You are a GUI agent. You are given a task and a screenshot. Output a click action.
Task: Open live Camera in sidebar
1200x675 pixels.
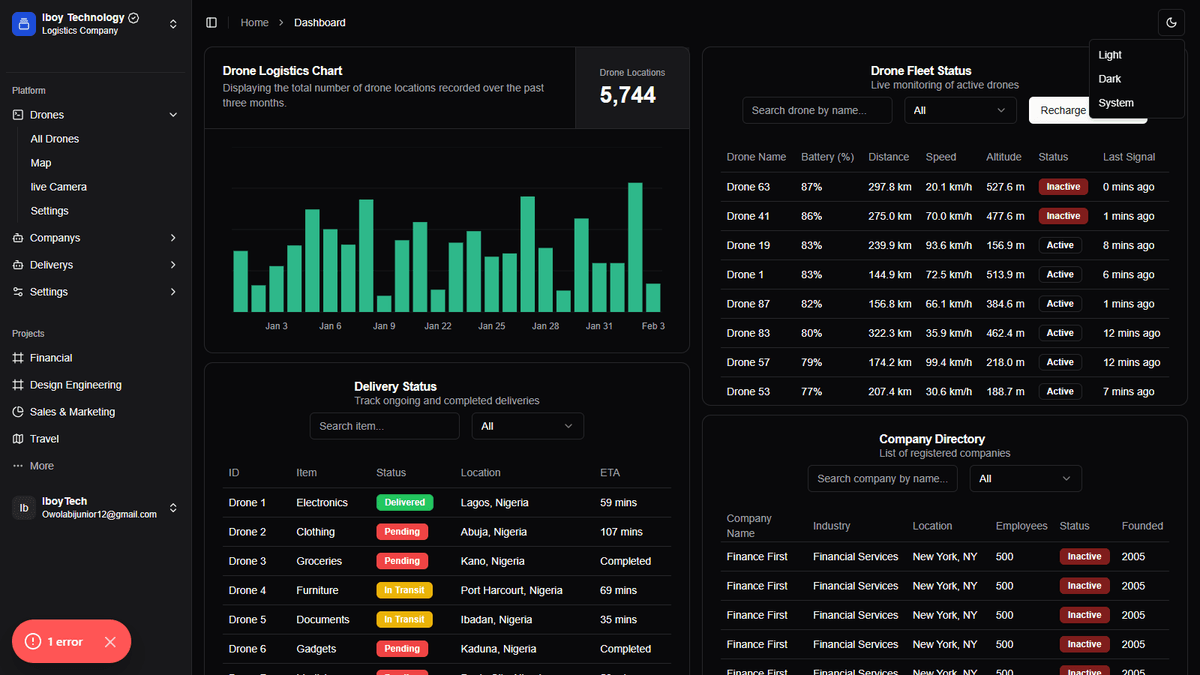tap(59, 187)
